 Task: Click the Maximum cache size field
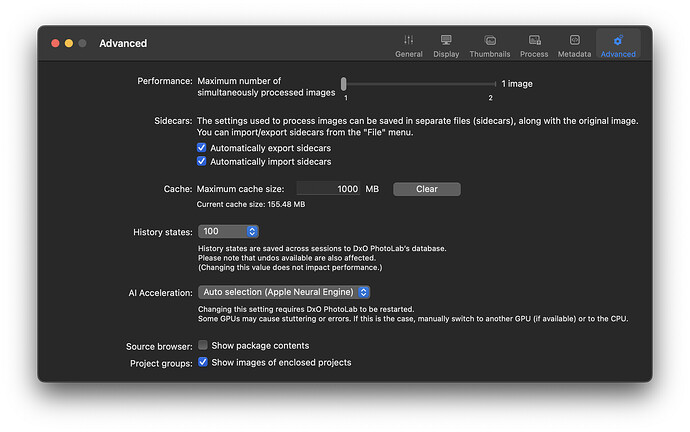point(328,189)
